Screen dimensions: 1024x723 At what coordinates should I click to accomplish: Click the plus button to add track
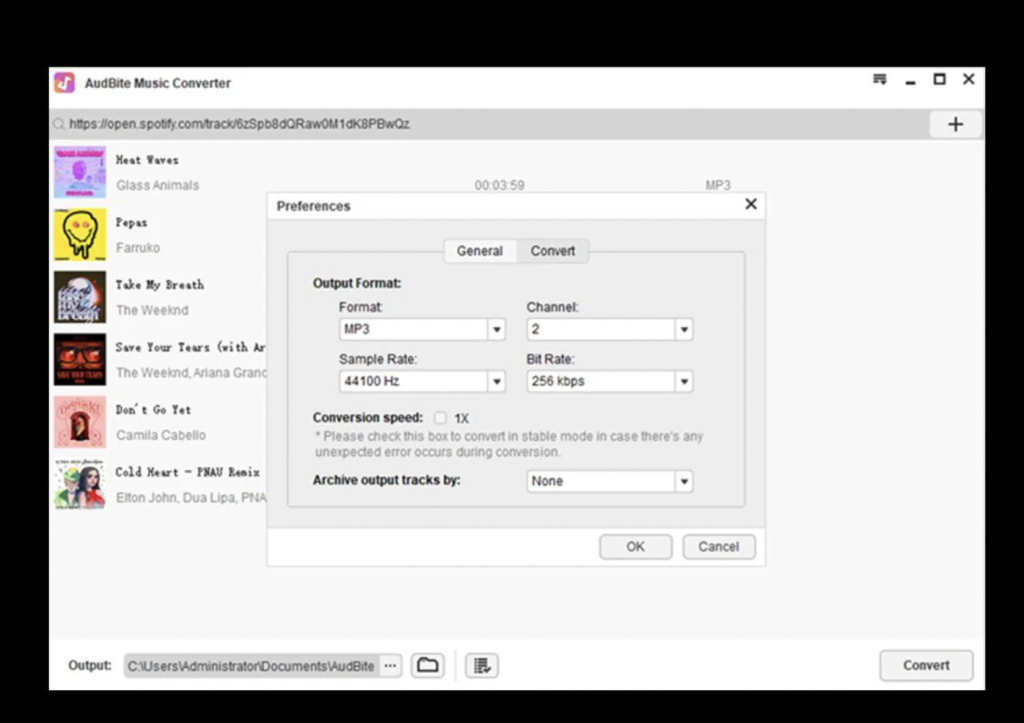pos(955,124)
